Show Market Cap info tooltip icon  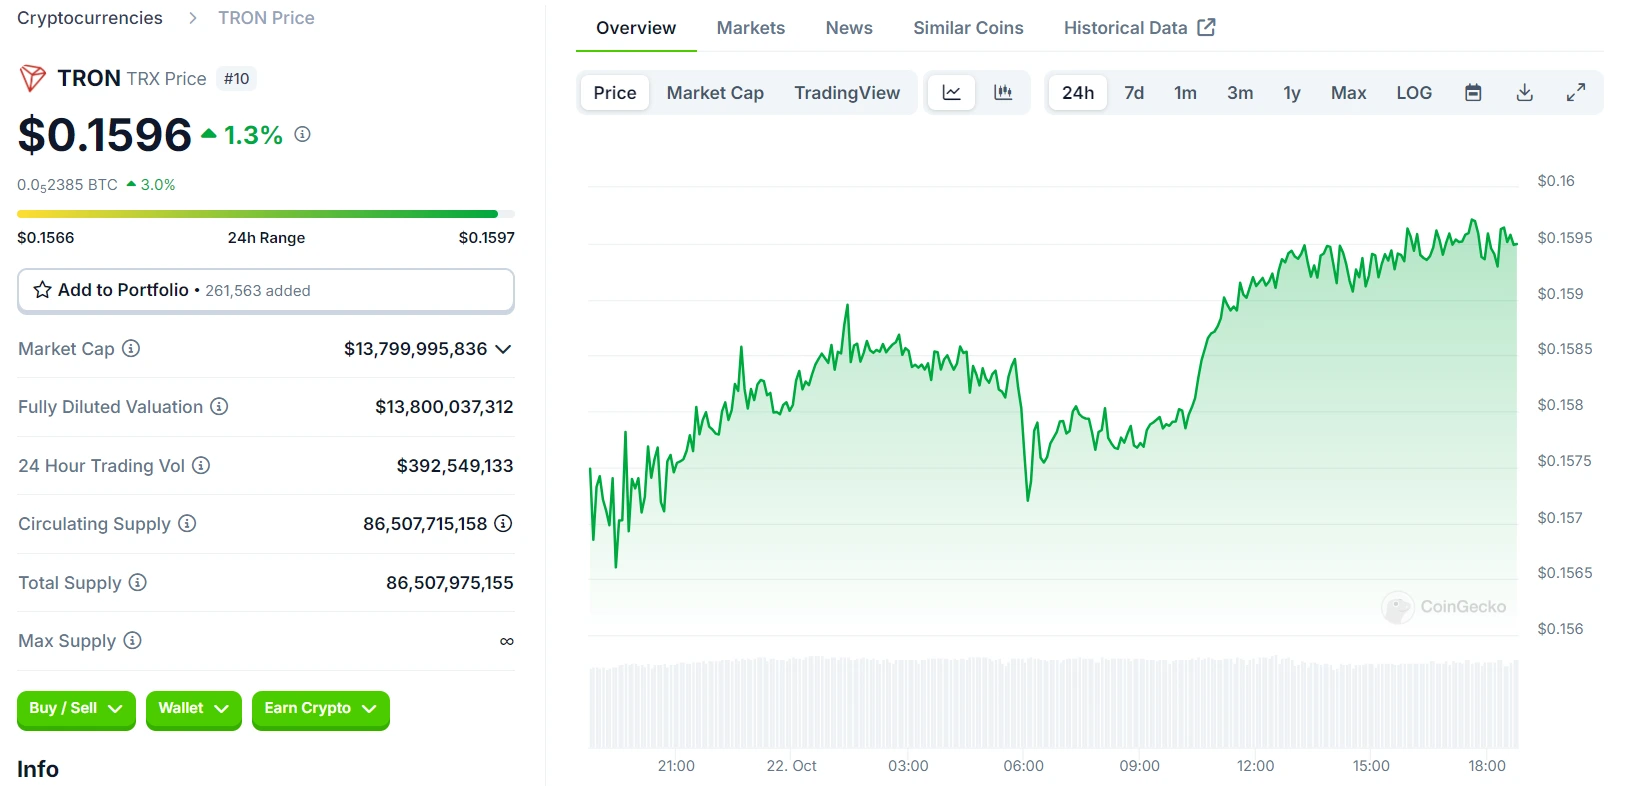(131, 348)
